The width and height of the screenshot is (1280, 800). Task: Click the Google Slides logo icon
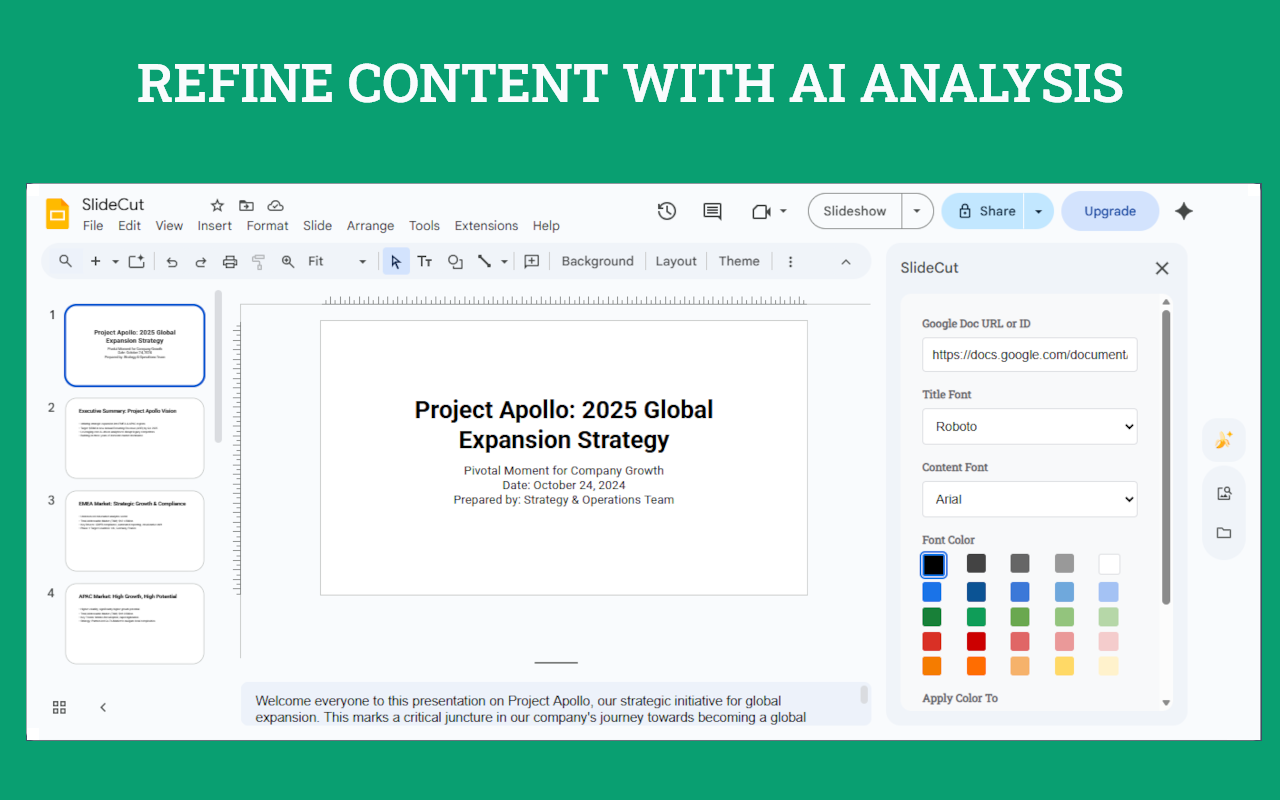pyautogui.click(x=57, y=213)
